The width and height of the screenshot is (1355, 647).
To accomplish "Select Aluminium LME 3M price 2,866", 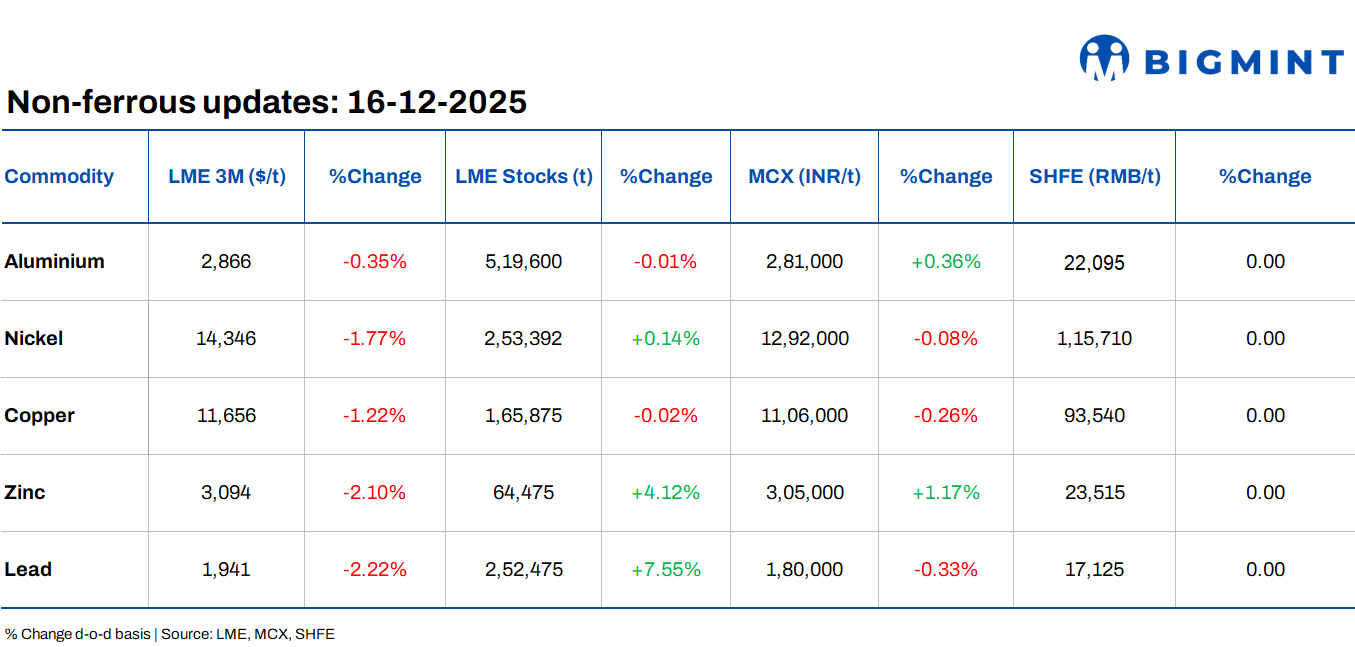I will 226,262.
